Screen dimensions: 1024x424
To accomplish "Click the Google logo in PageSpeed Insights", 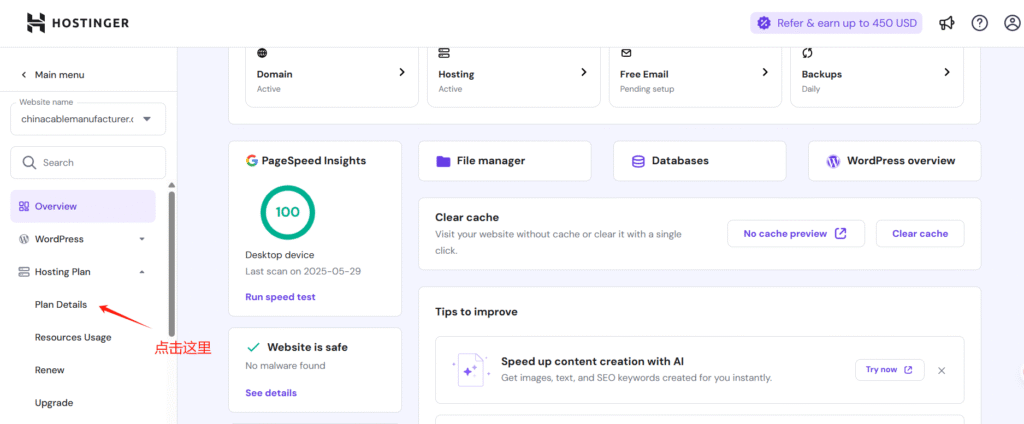I will (251, 161).
